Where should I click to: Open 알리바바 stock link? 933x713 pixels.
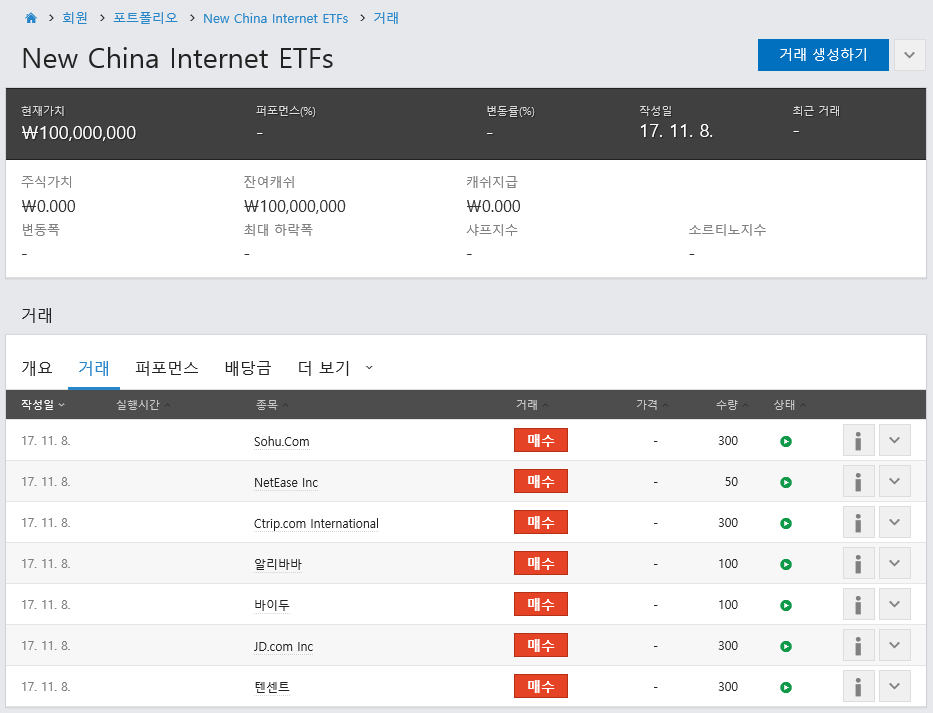[278, 564]
